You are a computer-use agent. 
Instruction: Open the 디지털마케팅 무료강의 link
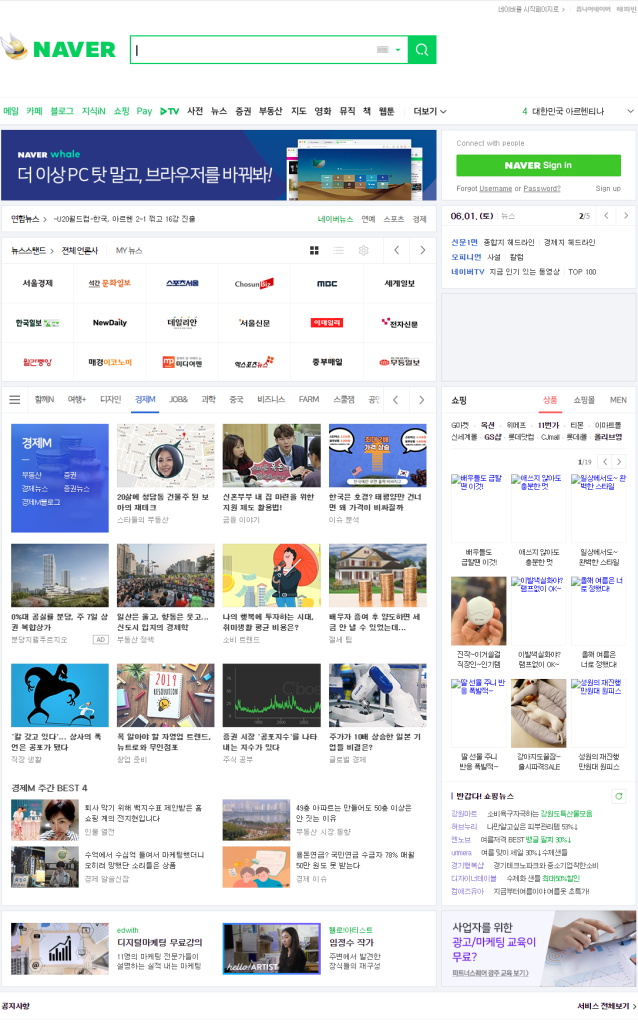pyautogui.click(x=159, y=942)
